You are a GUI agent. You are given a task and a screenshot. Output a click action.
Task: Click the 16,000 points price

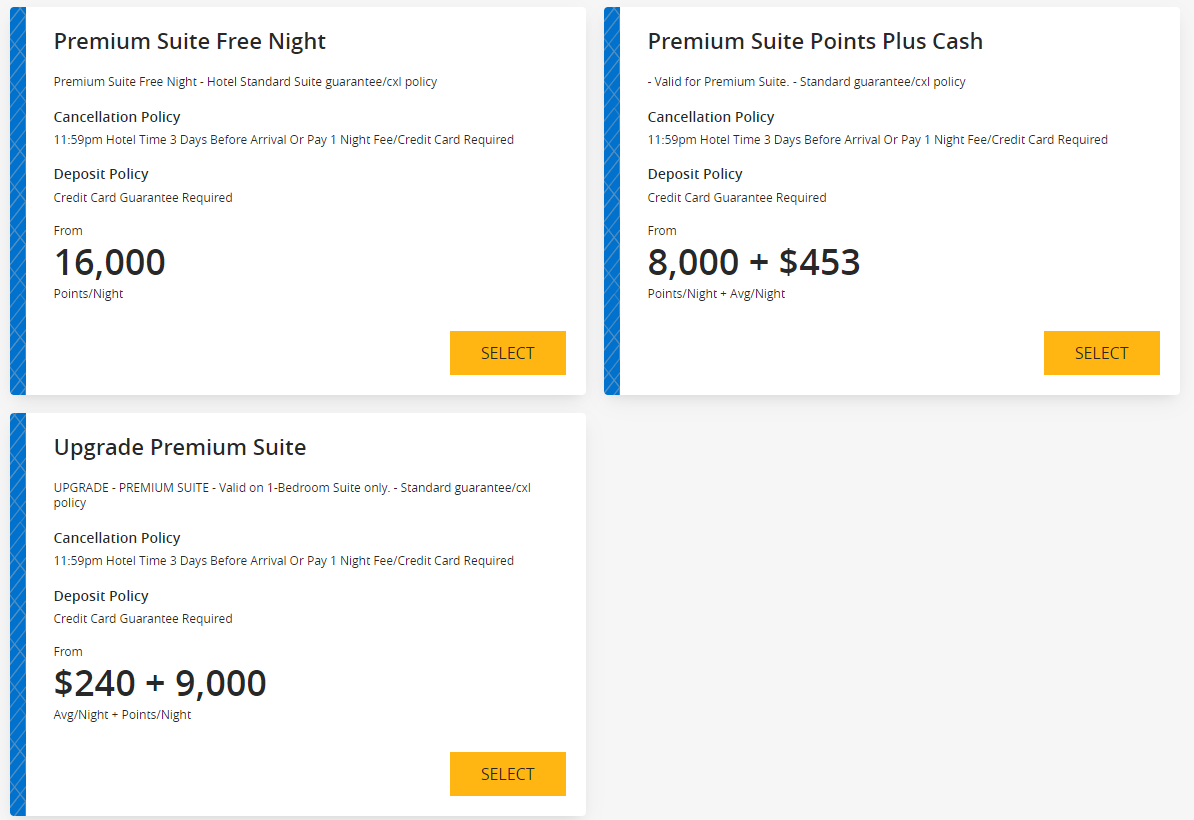coord(109,262)
